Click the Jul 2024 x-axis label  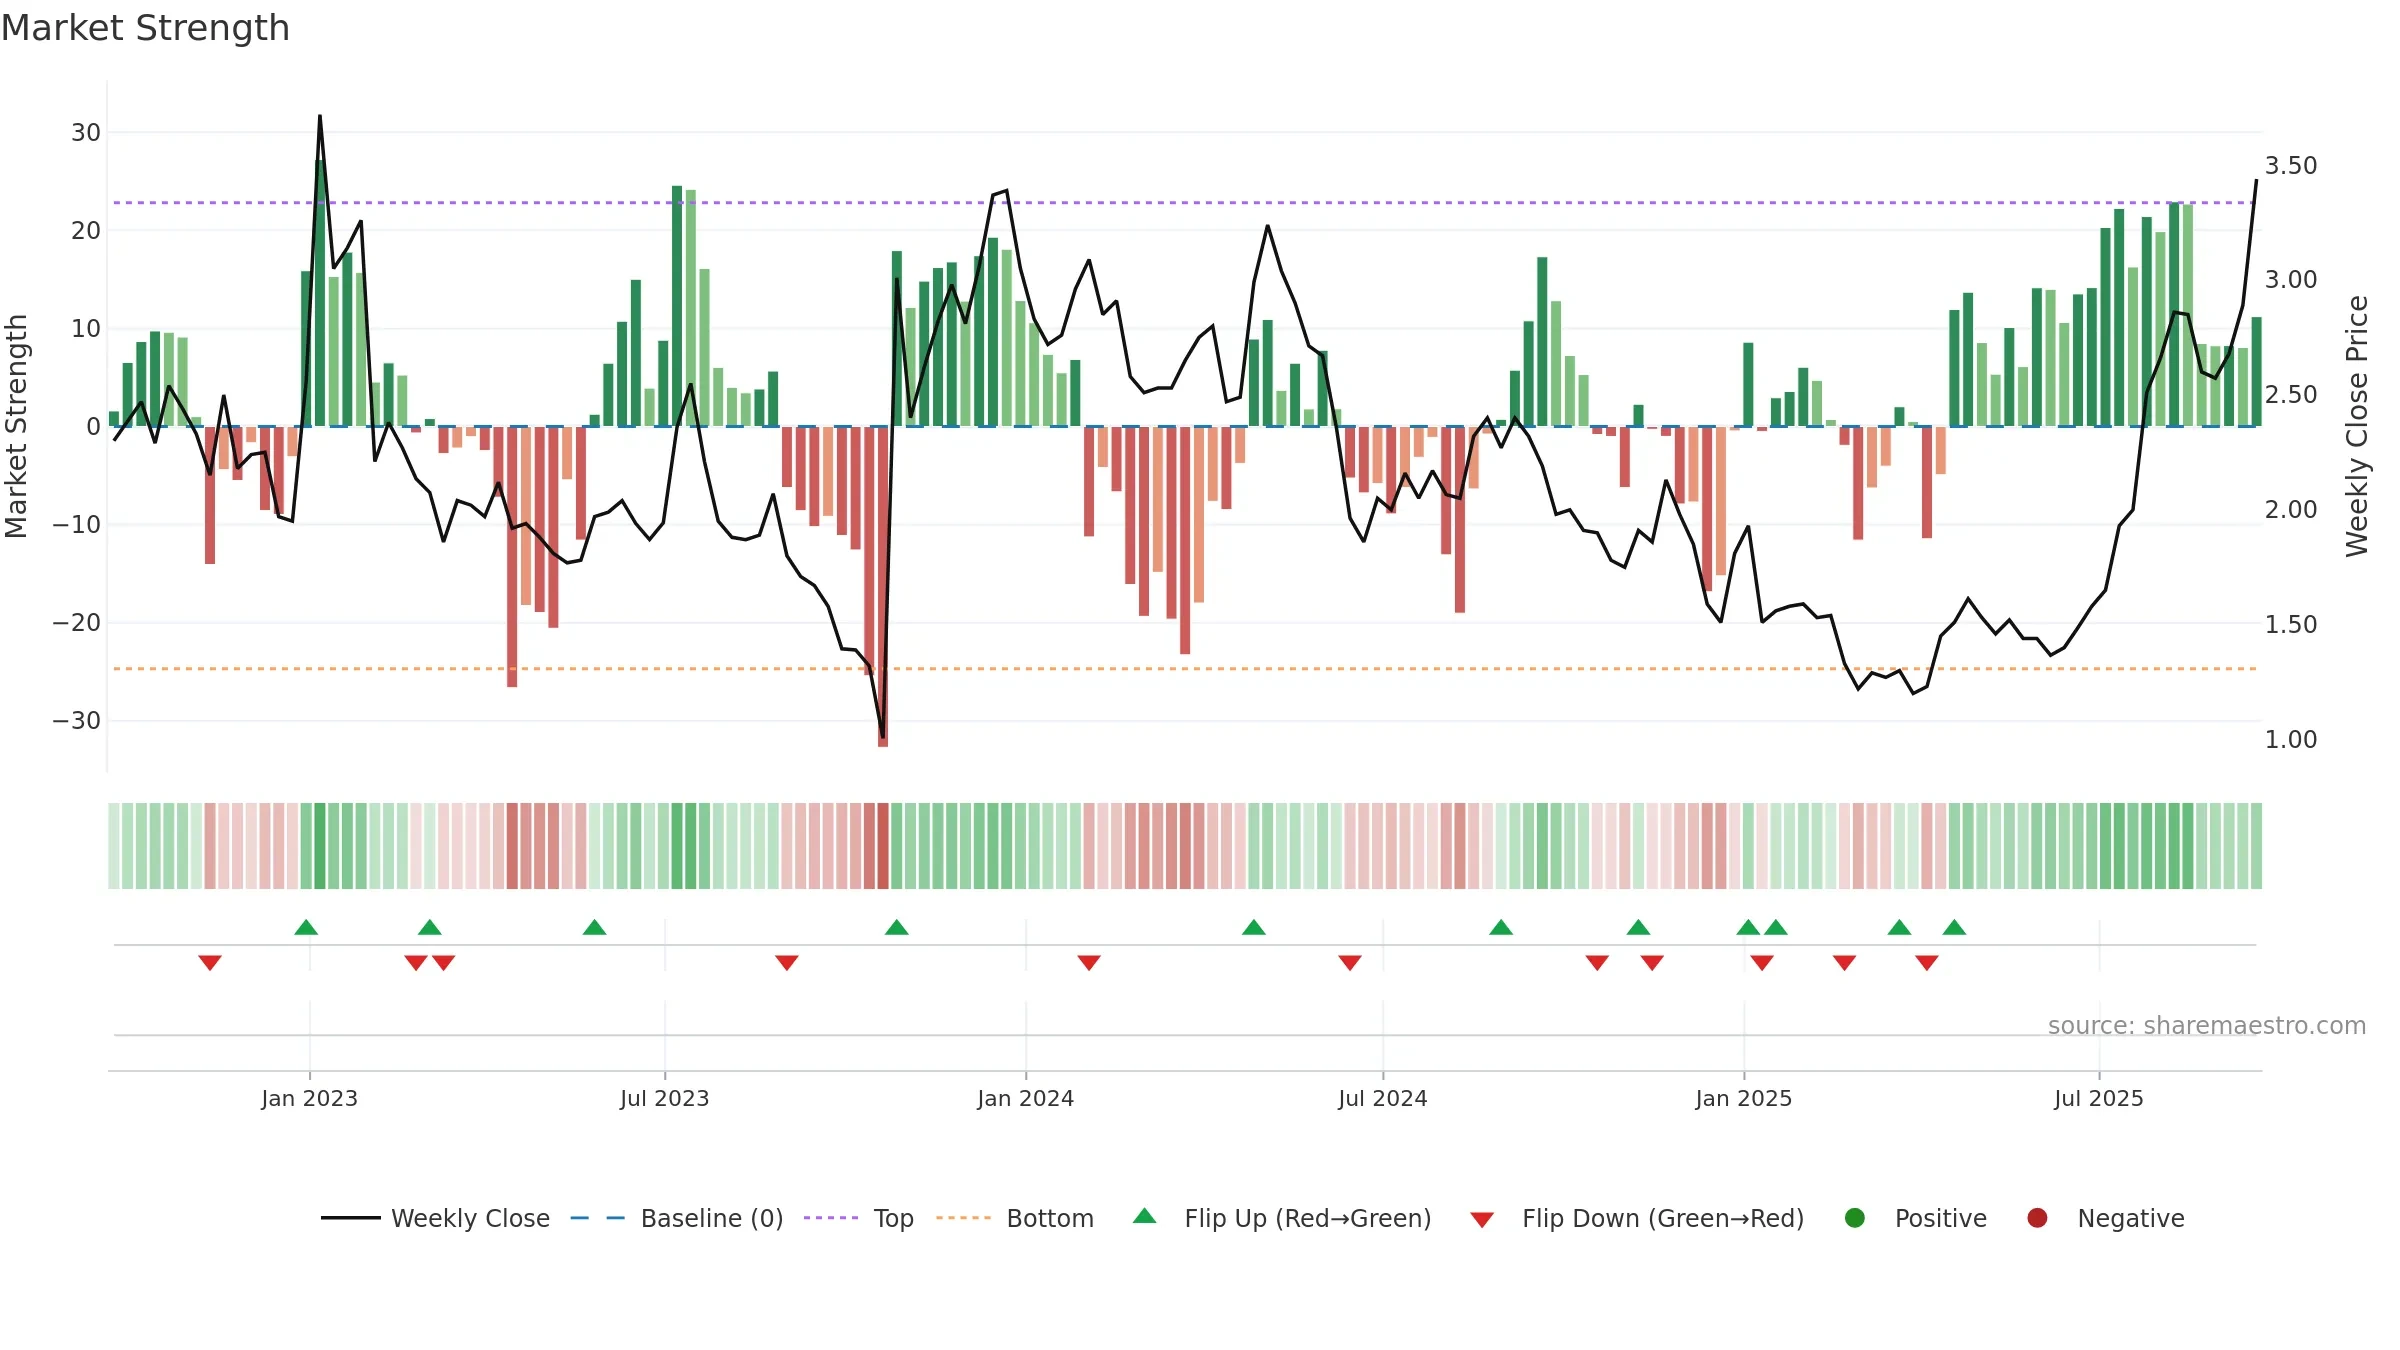click(1383, 1098)
